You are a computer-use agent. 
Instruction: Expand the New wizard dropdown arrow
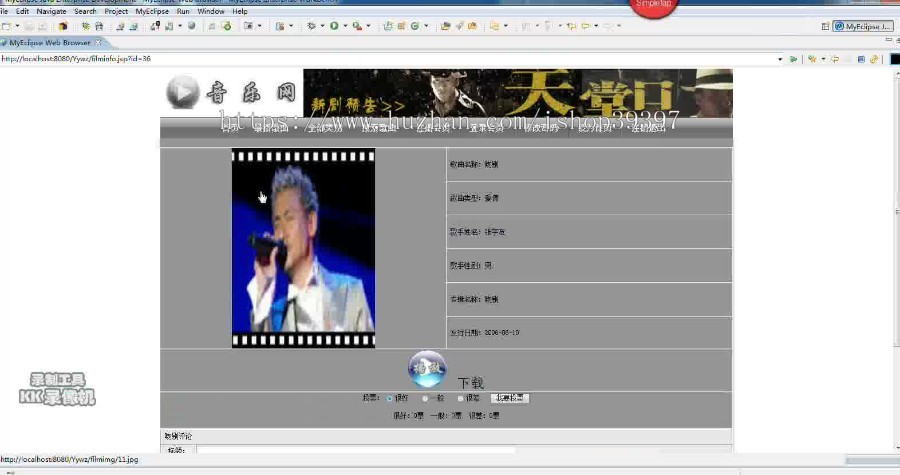pyautogui.click(x=17, y=26)
